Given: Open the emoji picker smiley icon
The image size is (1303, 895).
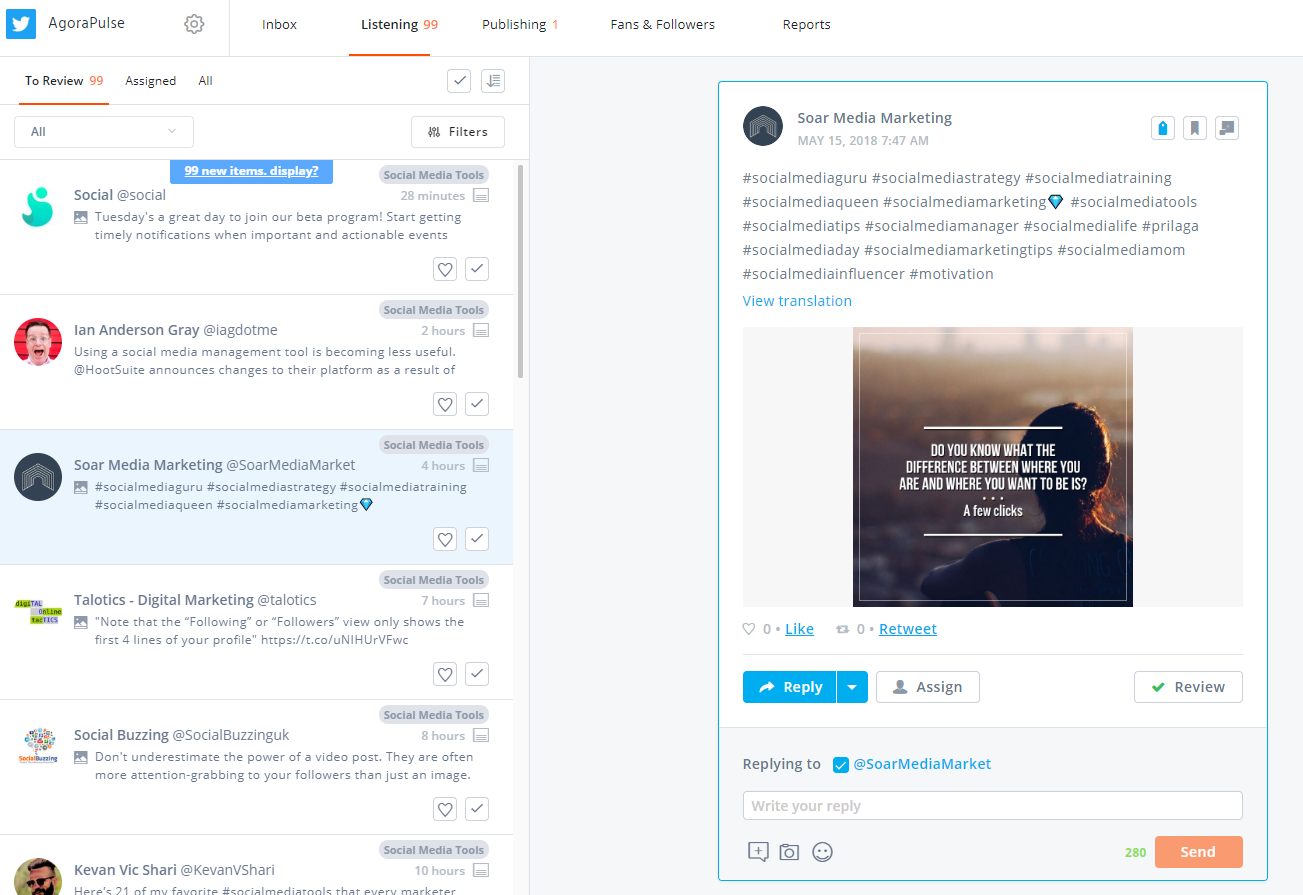Looking at the screenshot, I should tap(822, 852).
